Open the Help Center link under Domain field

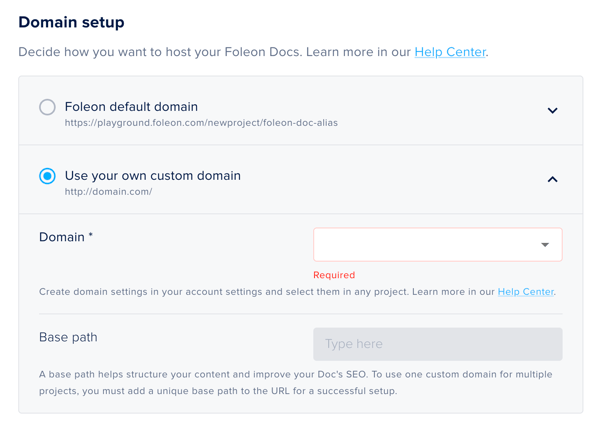click(x=525, y=292)
